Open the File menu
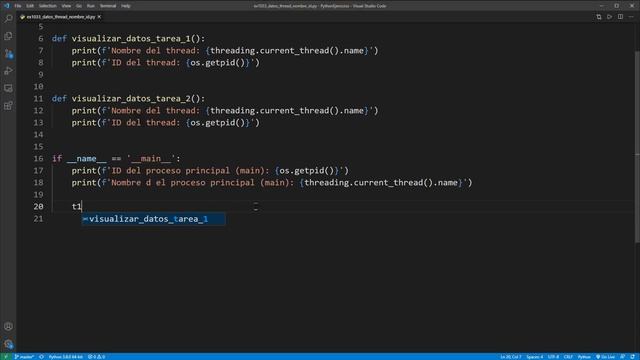Screen dimensions: 640x360 tap(18, 6)
